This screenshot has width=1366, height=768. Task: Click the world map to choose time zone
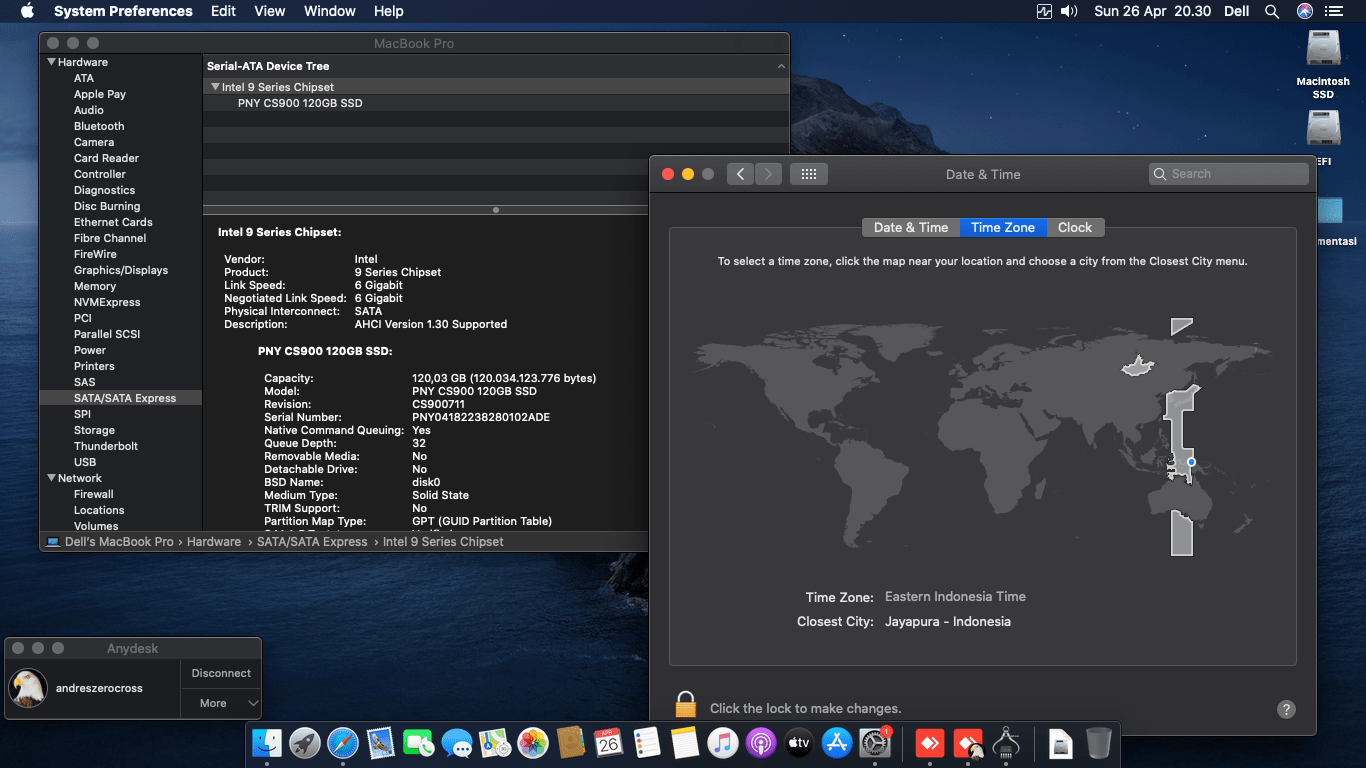point(982,437)
